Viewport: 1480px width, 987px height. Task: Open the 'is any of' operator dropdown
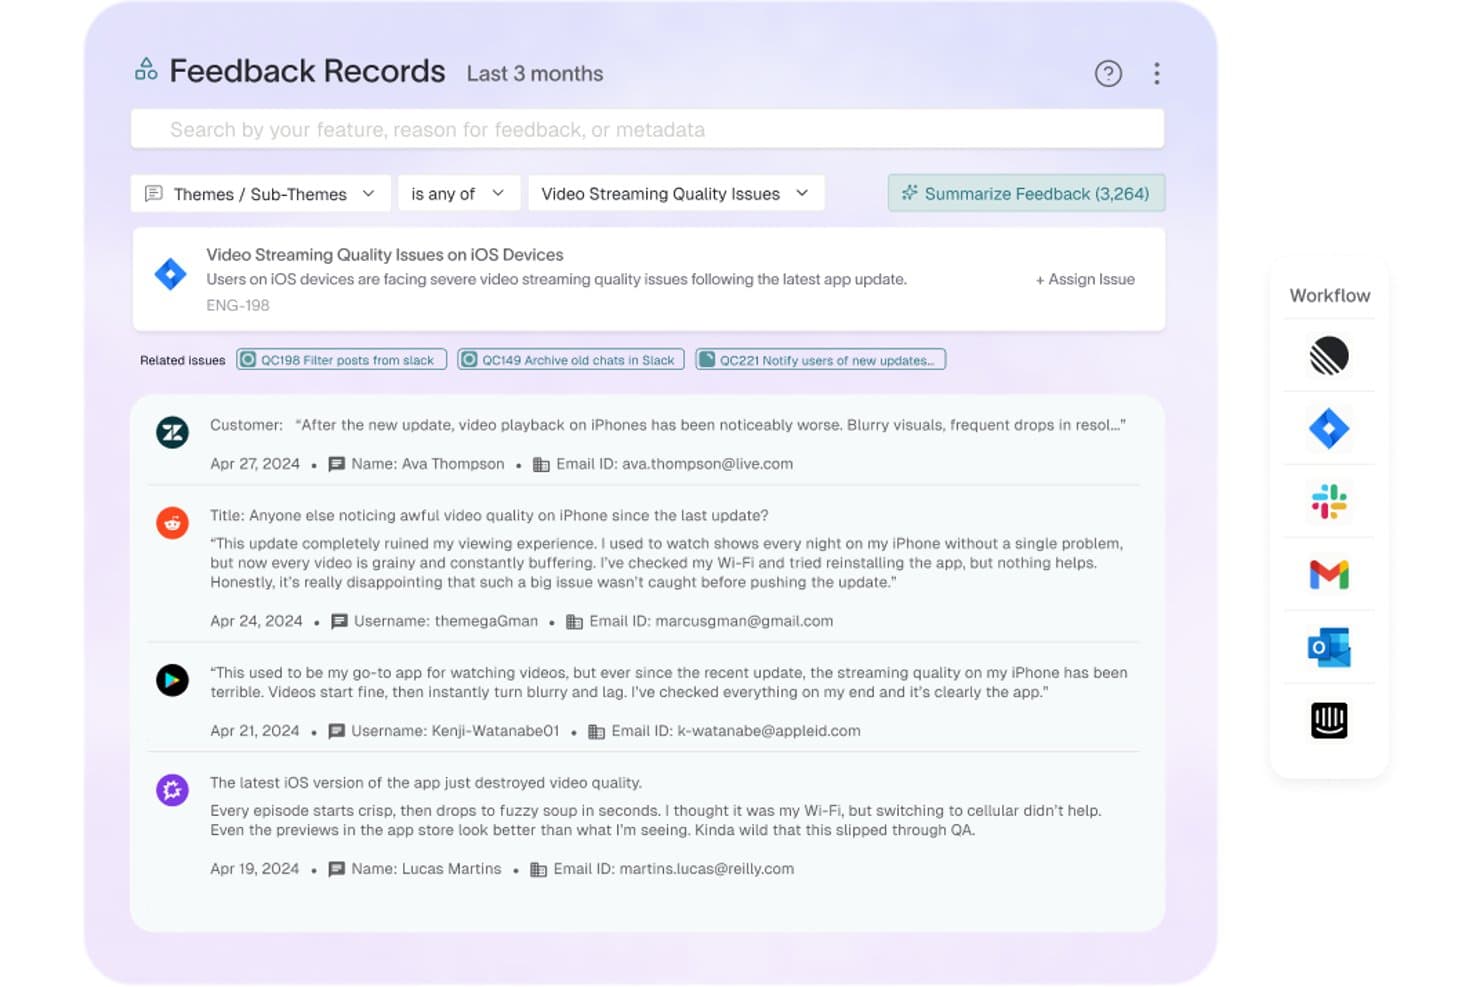tap(459, 193)
